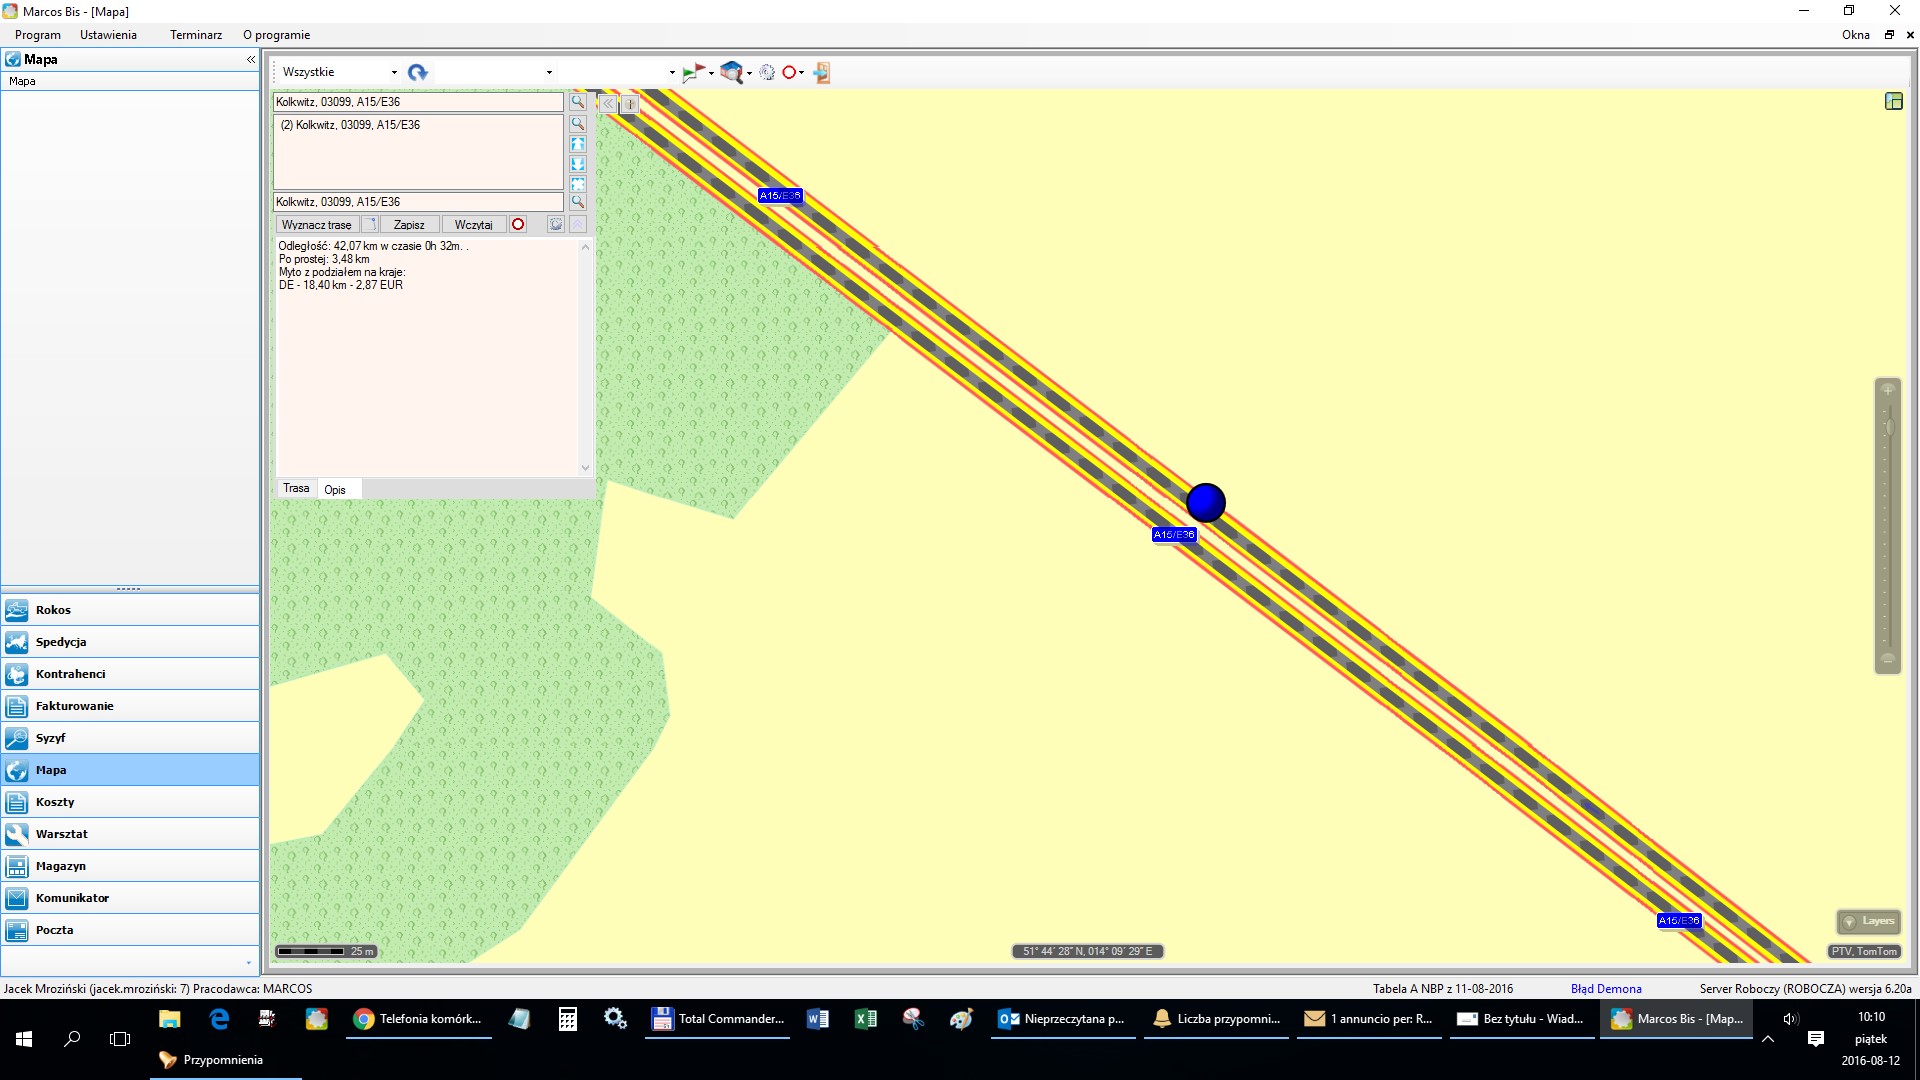Viewport: 1920px width, 1080px height.
Task: Switch to the Opis tab
Action: pyautogui.click(x=335, y=489)
